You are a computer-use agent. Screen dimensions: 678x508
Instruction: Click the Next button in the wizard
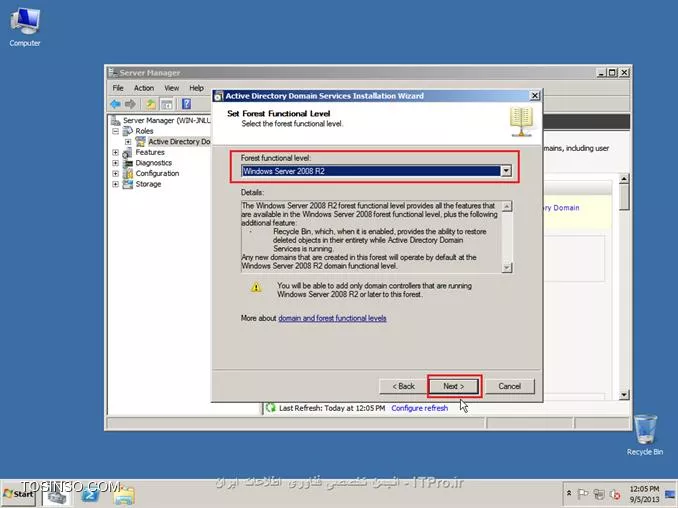[x=454, y=386]
